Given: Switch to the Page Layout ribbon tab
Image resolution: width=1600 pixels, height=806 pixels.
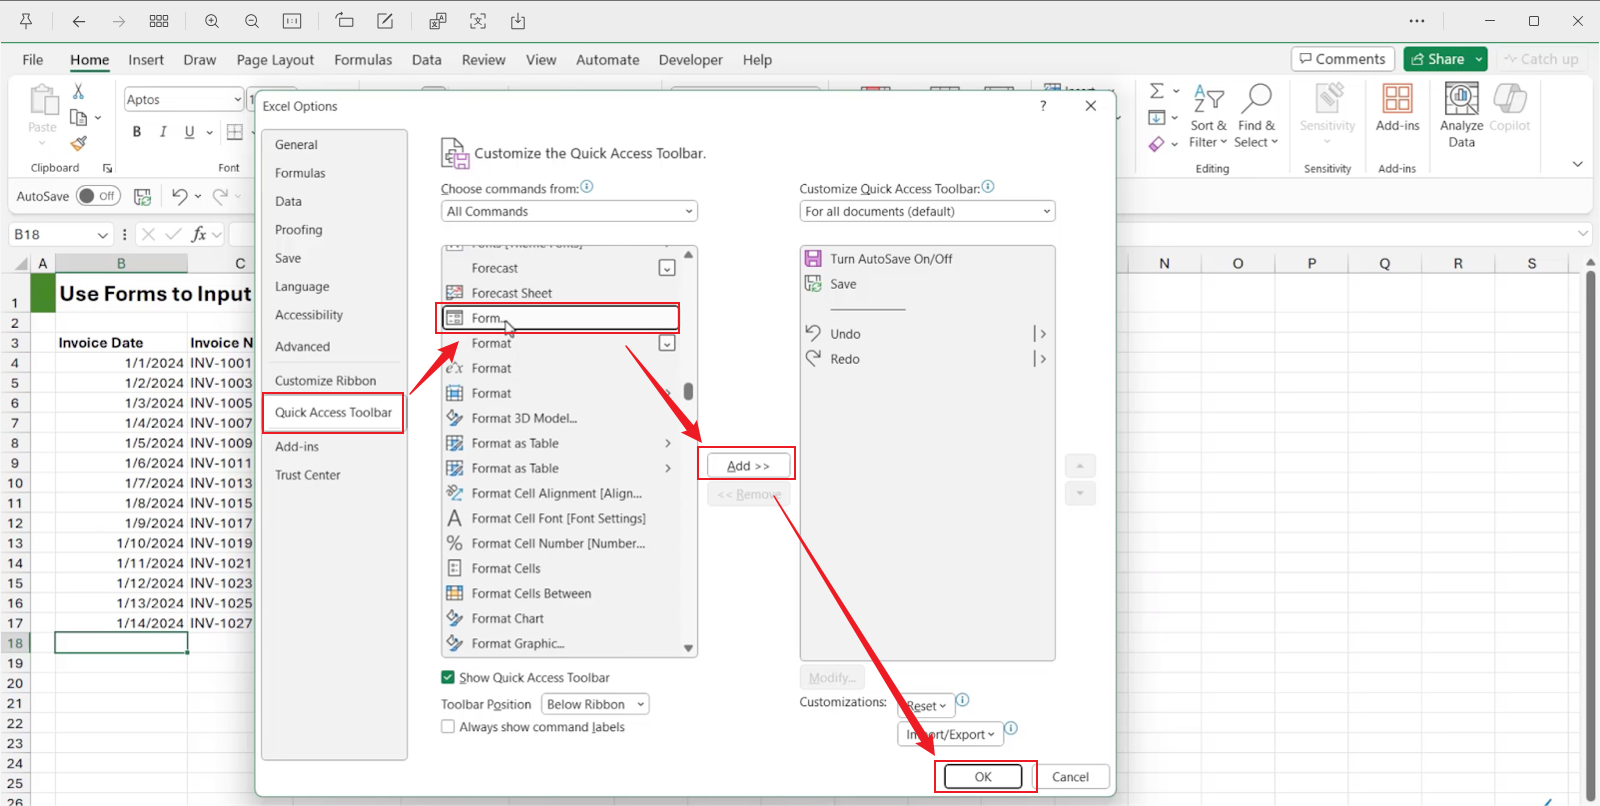Looking at the screenshot, I should click(275, 60).
